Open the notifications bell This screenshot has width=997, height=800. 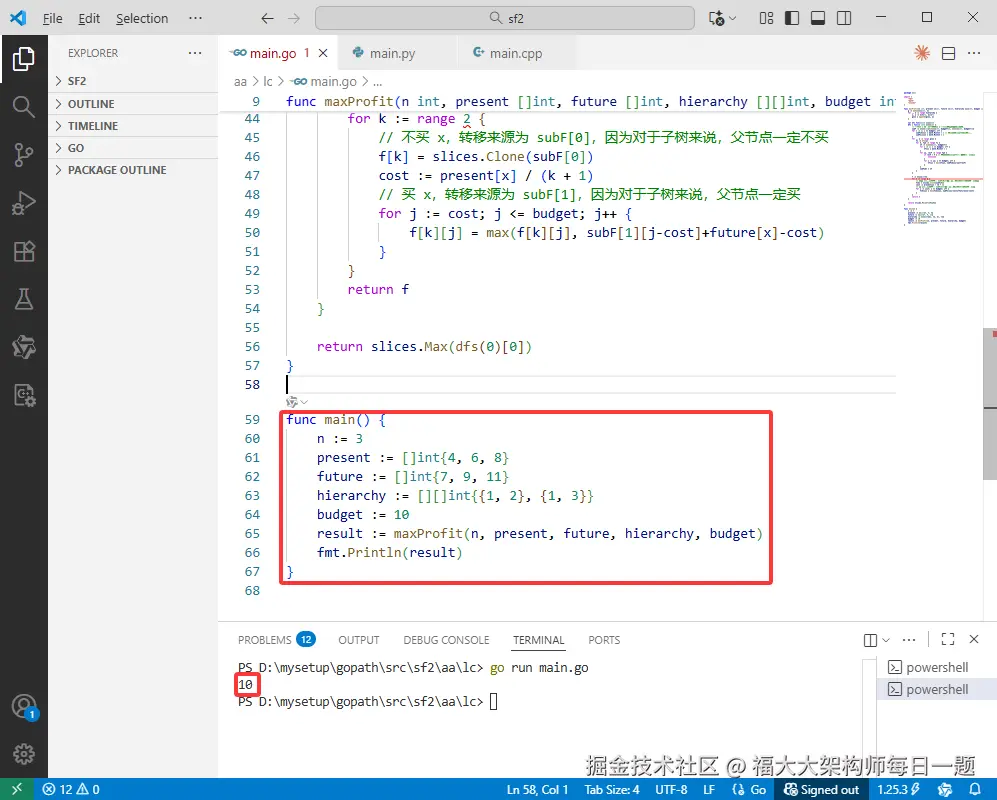pyautogui.click(x=975, y=789)
